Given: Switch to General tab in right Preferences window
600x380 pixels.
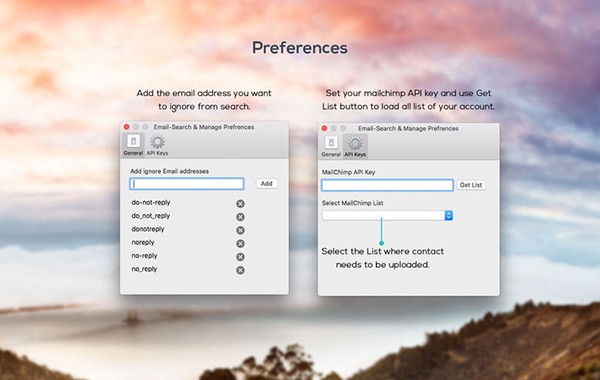Looking at the screenshot, I should click(x=331, y=146).
